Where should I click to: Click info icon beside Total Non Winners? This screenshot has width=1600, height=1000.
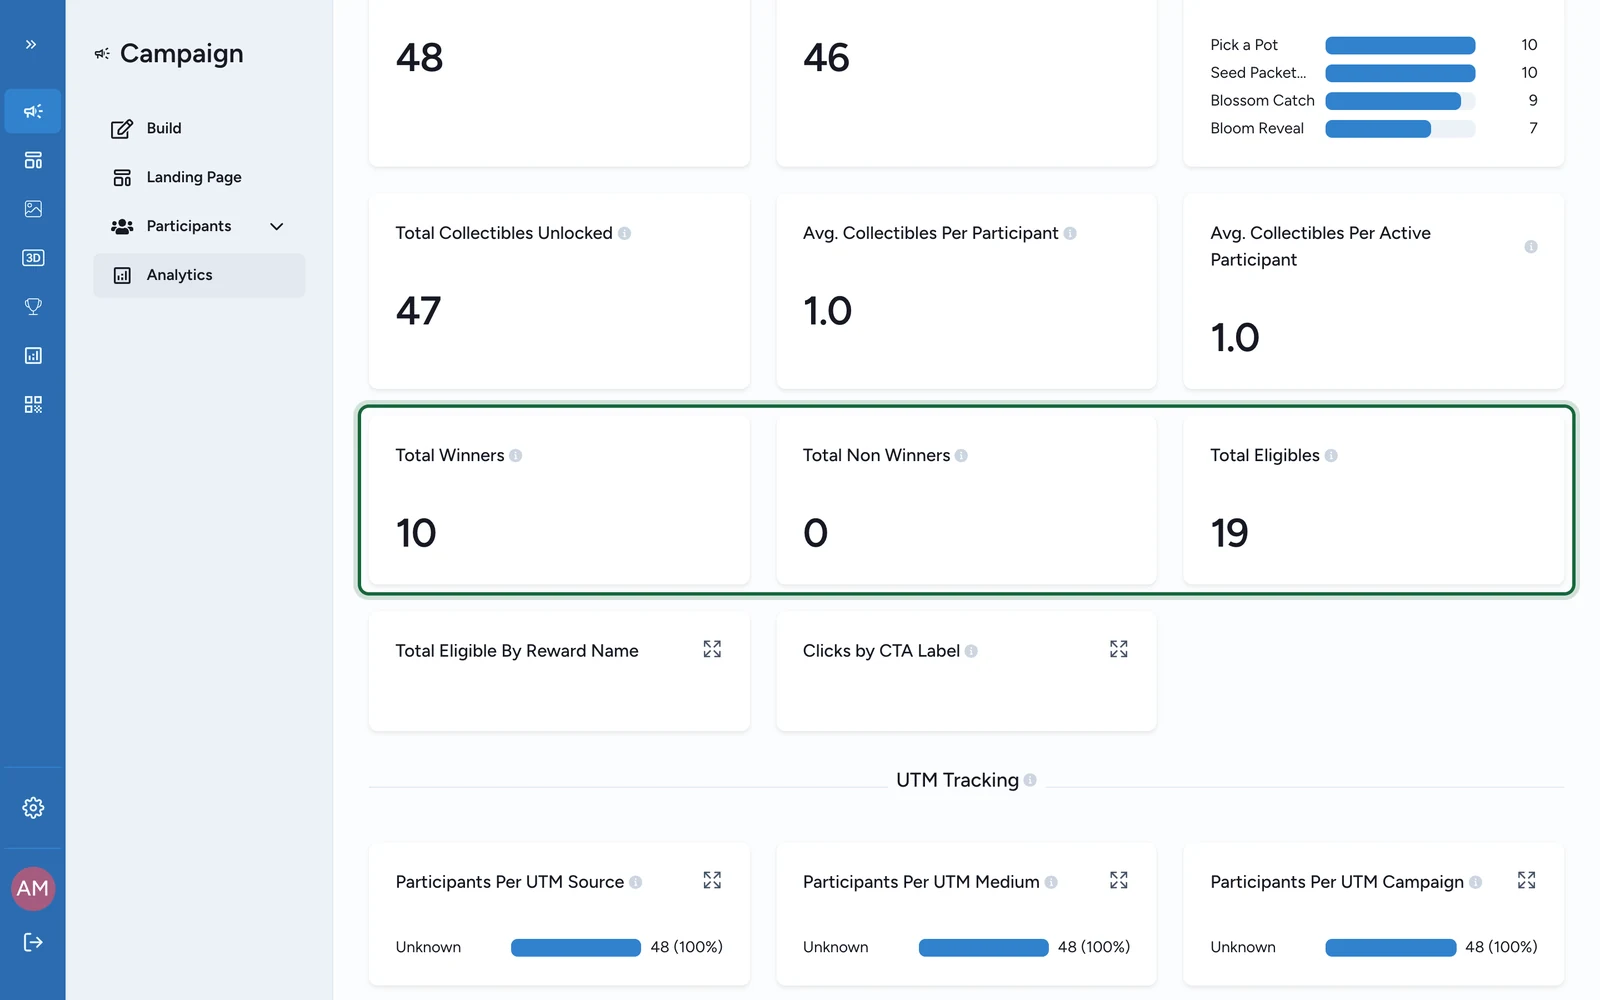tap(961, 456)
